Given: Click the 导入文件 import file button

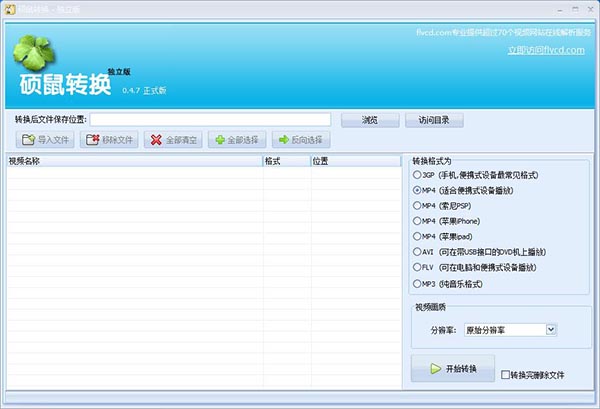Looking at the screenshot, I should [x=45, y=140].
